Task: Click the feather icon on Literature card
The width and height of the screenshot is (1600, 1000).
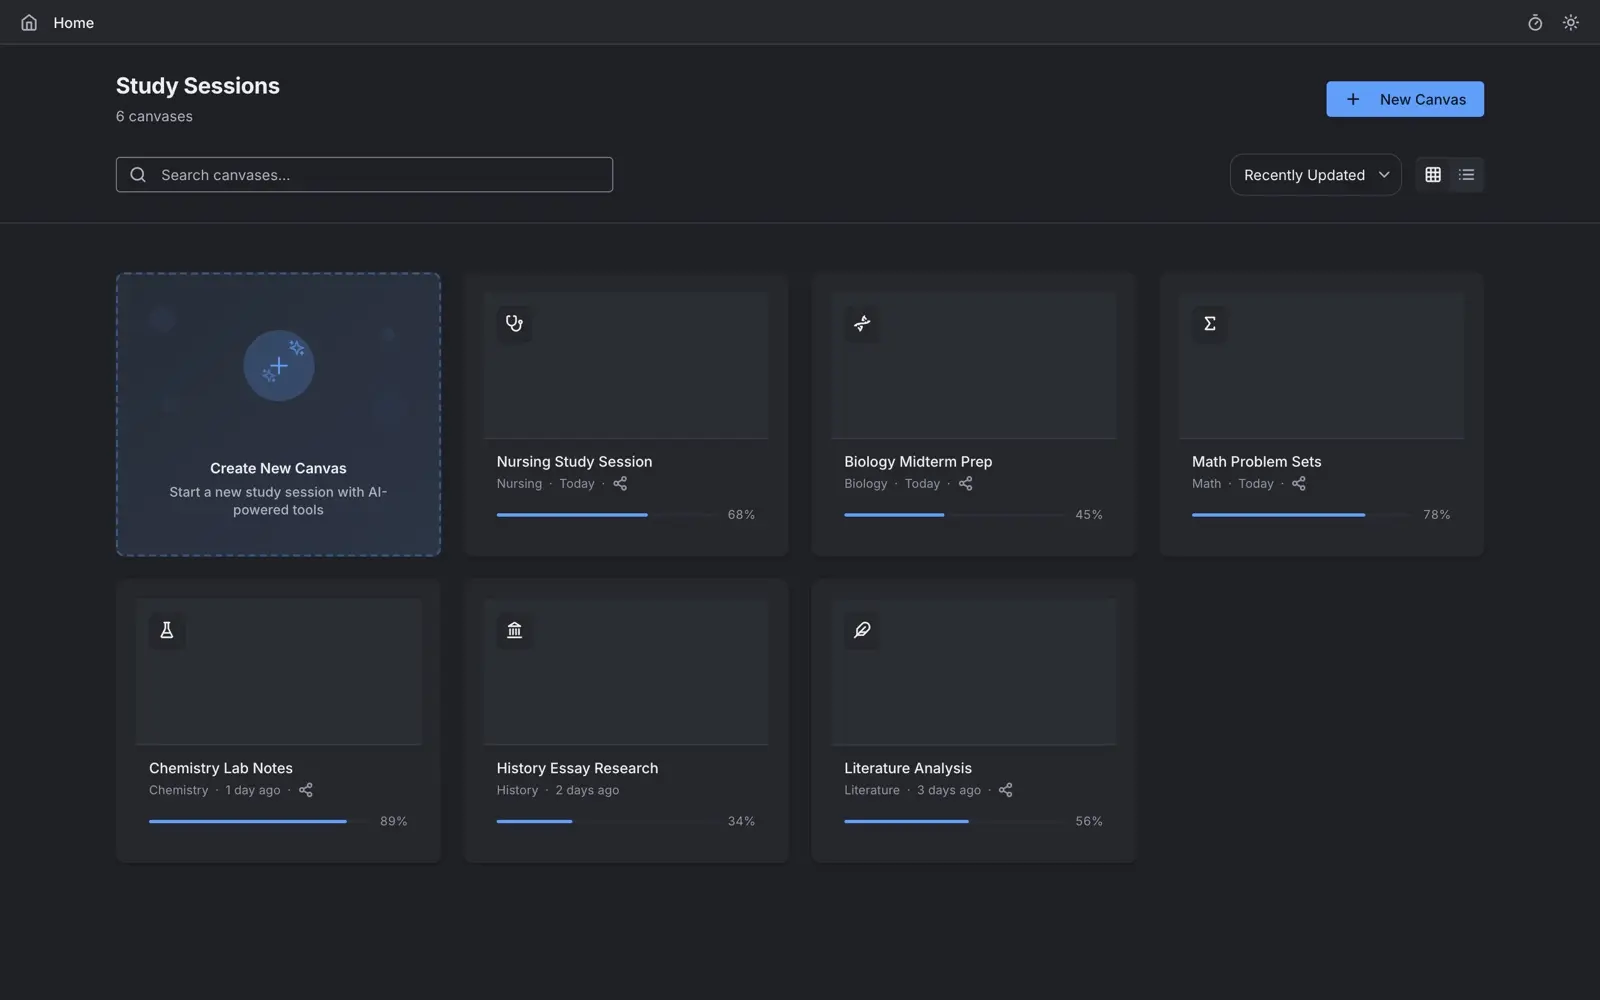Action: pyautogui.click(x=862, y=630)
